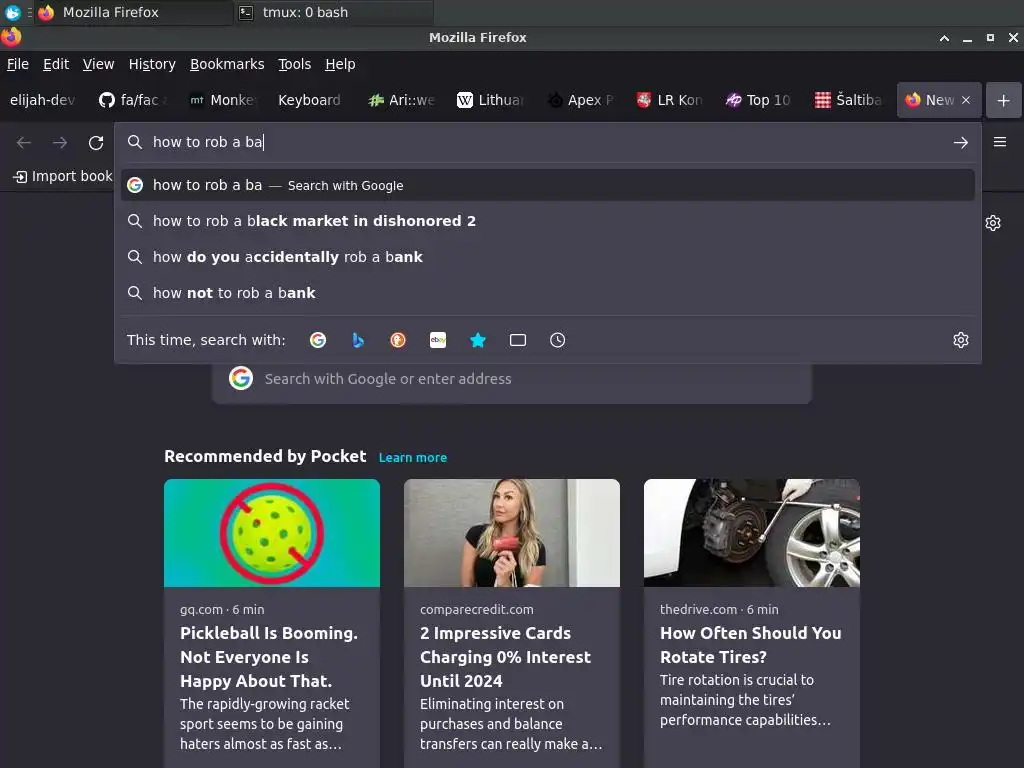Screen dimensions: 1024x768
Task: Switch to the LR Kon tab
Action: point(669,100)
